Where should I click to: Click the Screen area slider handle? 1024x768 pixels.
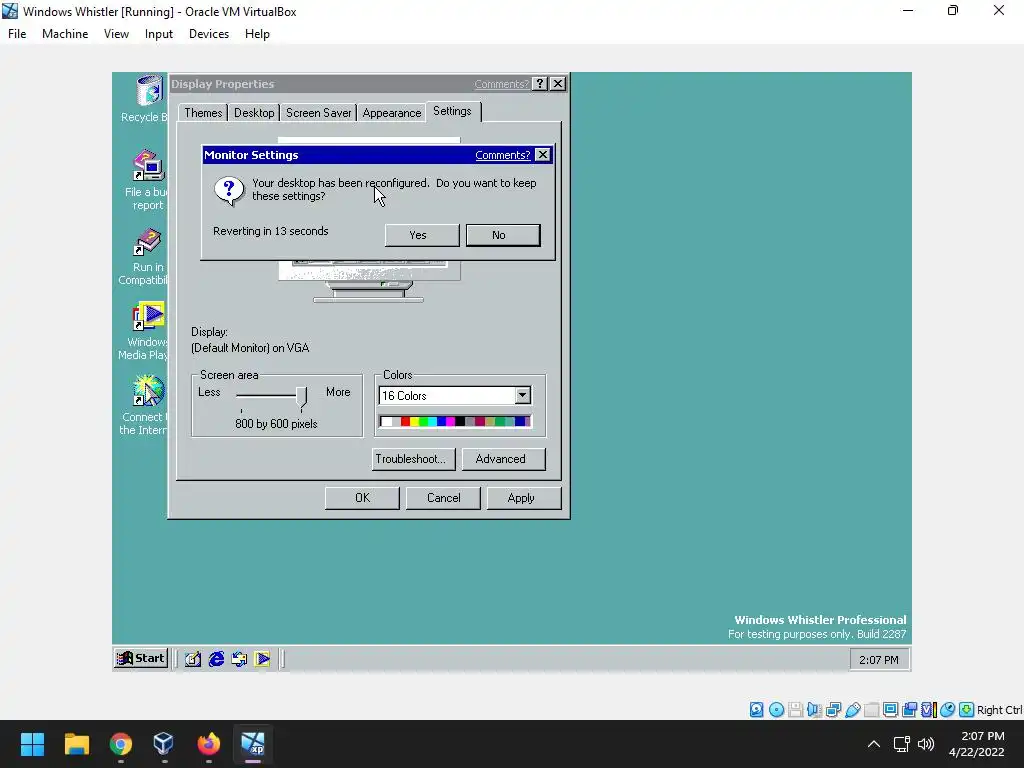tap(301, 397)
